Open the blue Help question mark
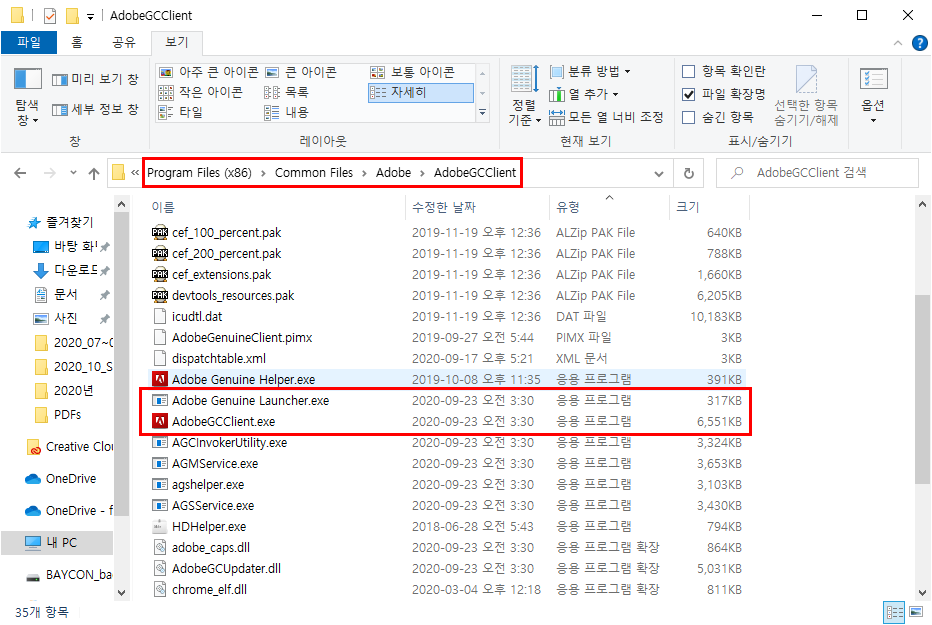 click(x=920, y=43)
